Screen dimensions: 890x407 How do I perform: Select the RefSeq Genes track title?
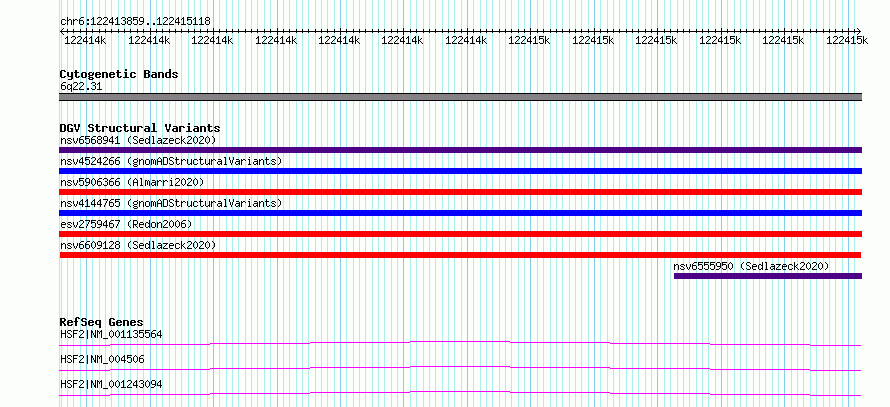click(x=101, y=322)
